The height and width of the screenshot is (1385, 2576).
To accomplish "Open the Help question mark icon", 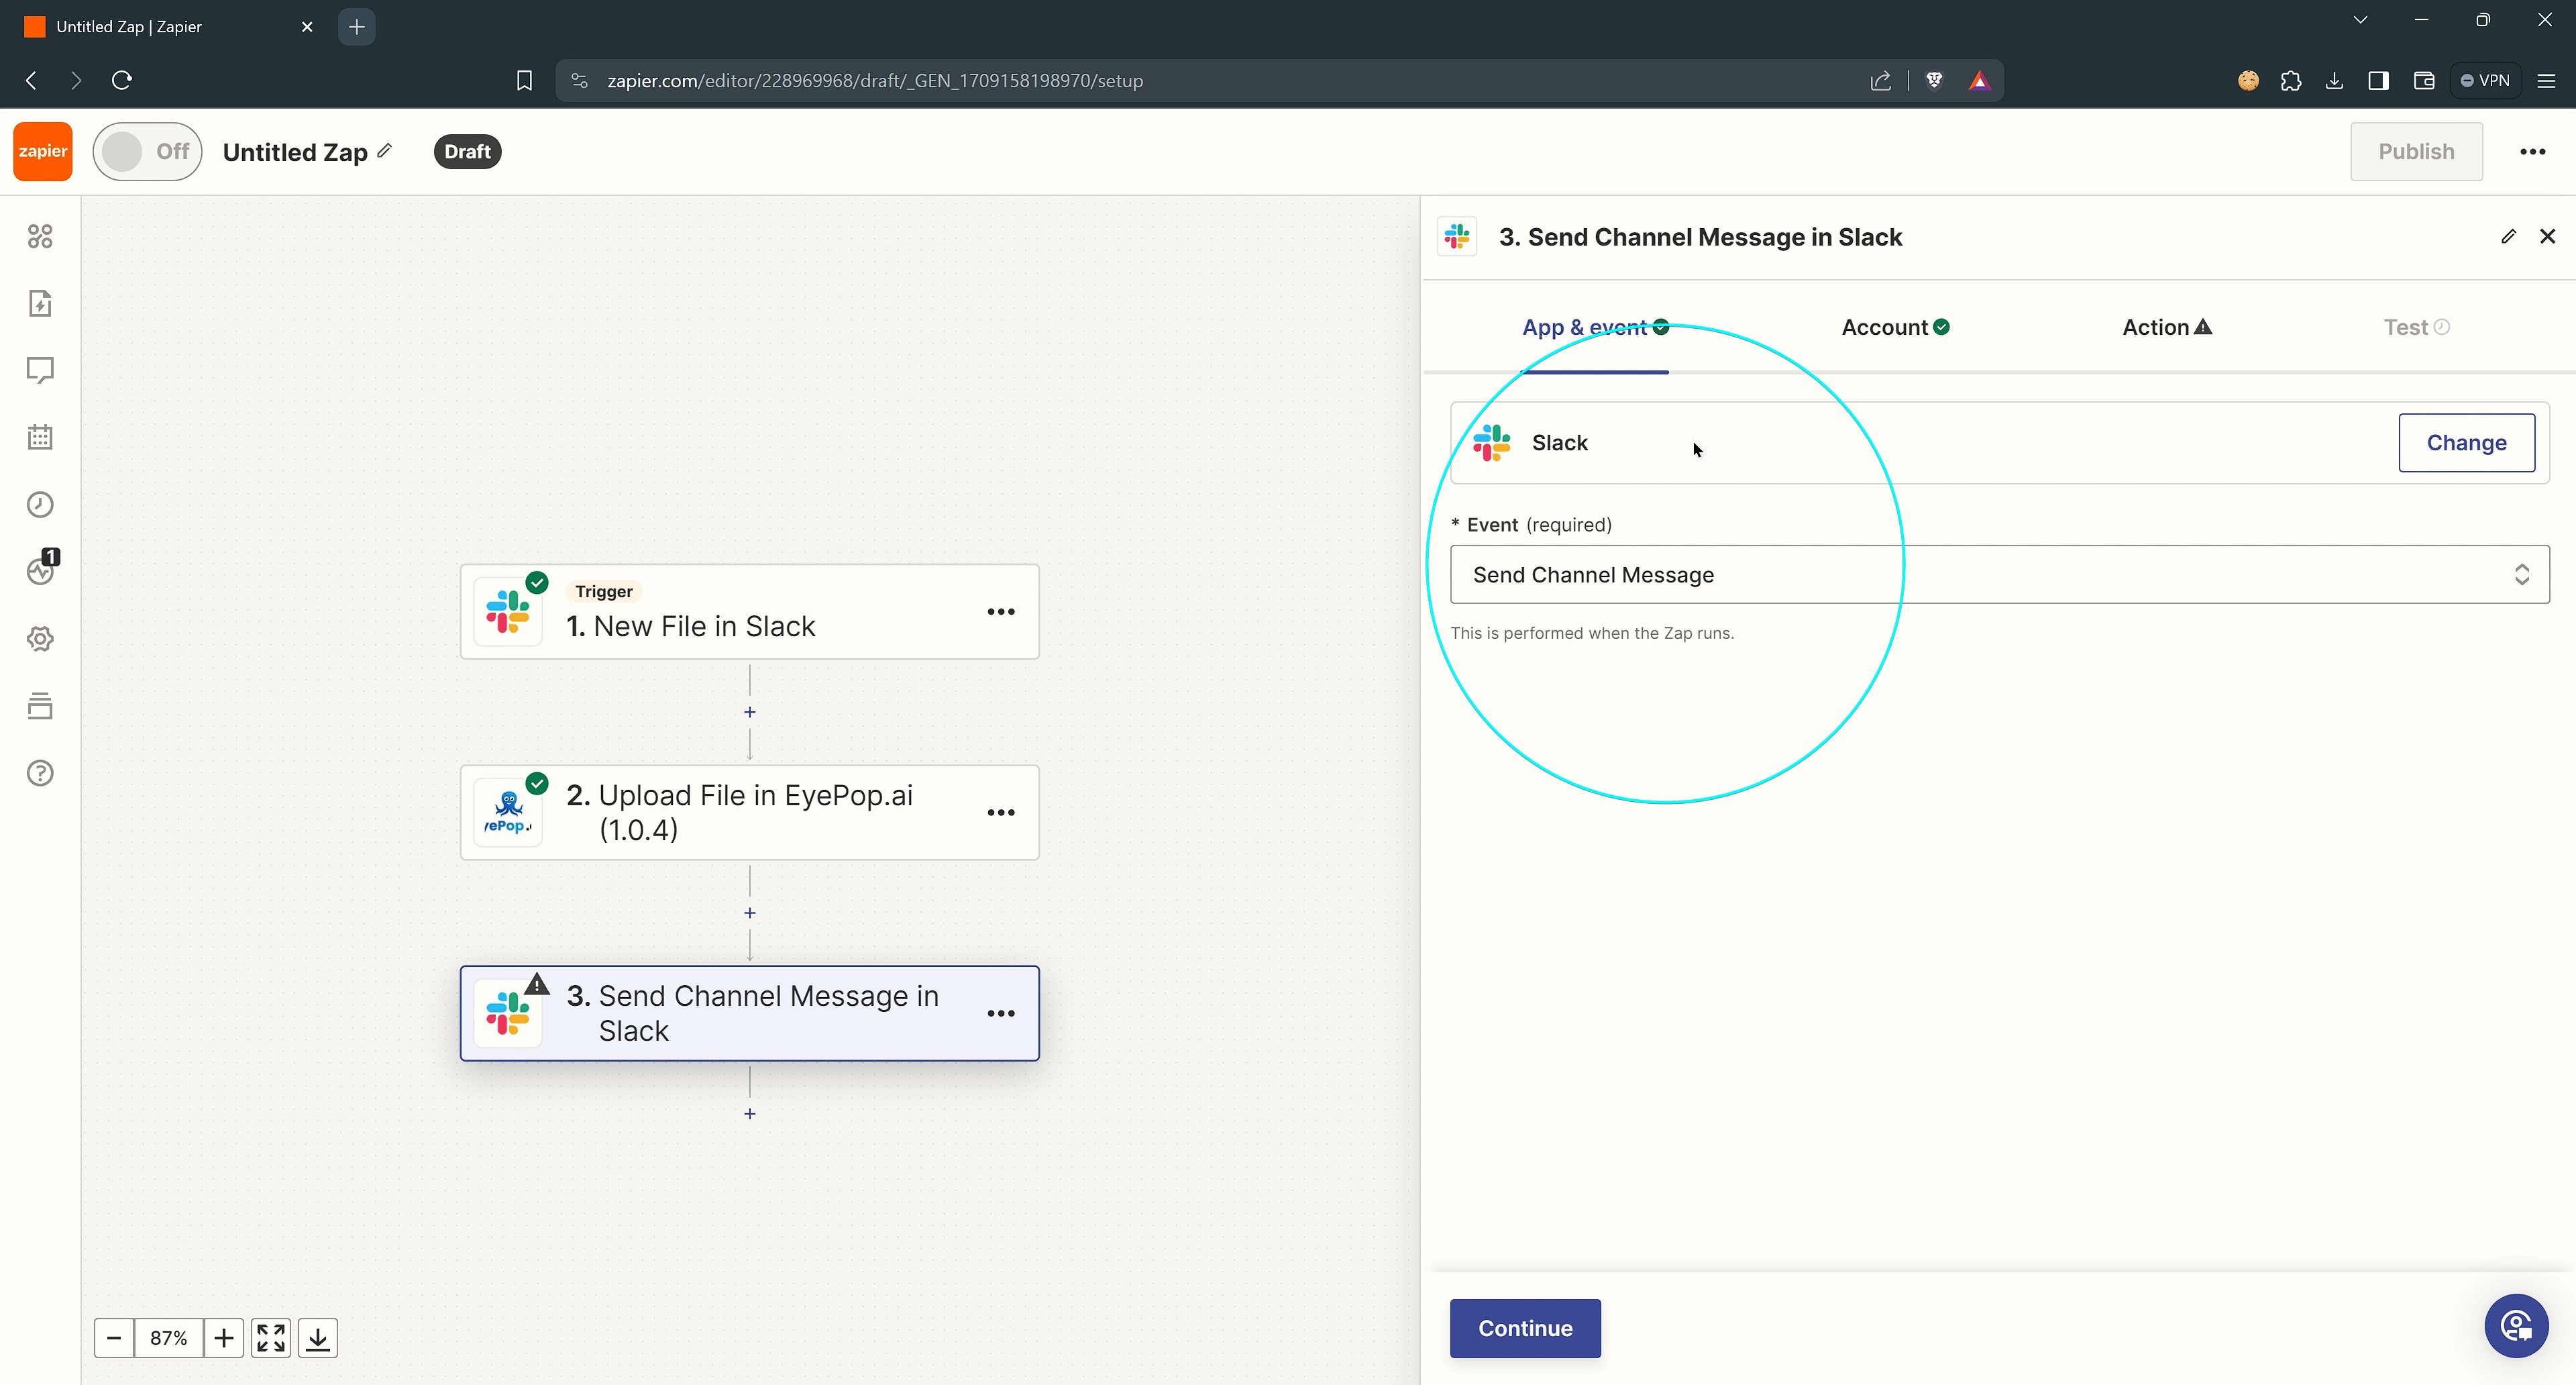I will point(40,772).
